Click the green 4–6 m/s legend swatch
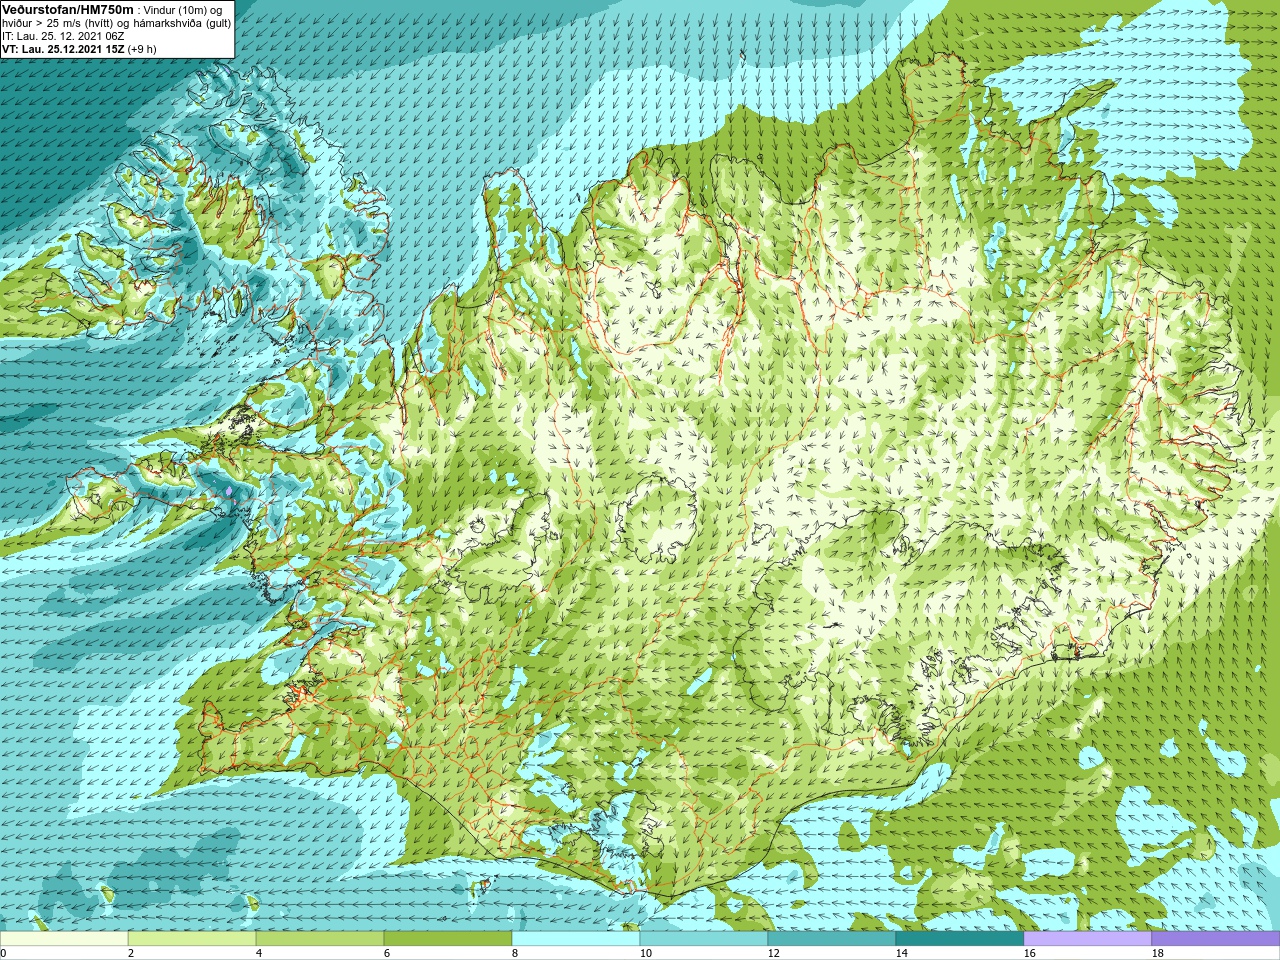This screenshot has height=960, width=1280. click(320, 939)
